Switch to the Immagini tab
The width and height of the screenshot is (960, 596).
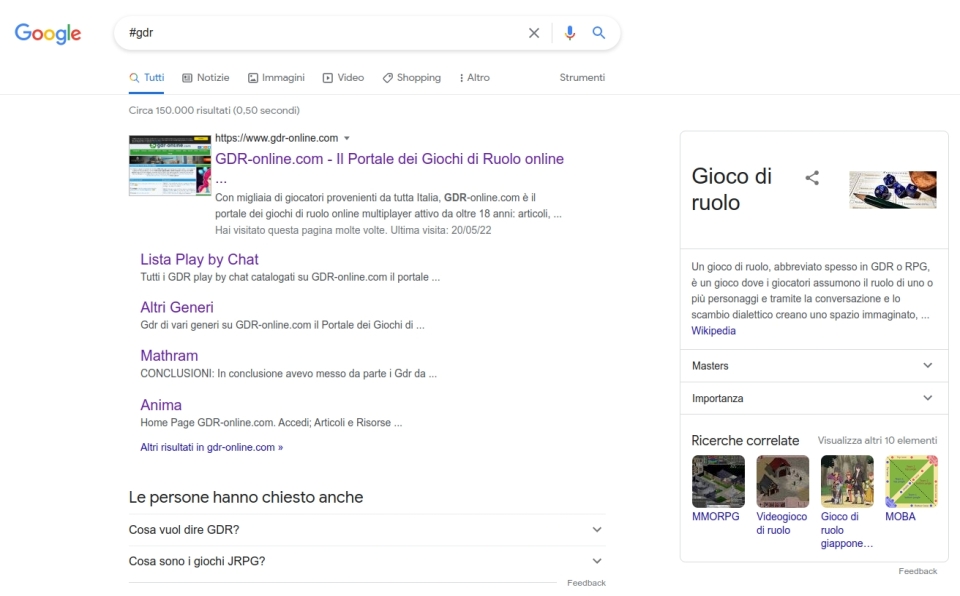[x=276, y=78]
